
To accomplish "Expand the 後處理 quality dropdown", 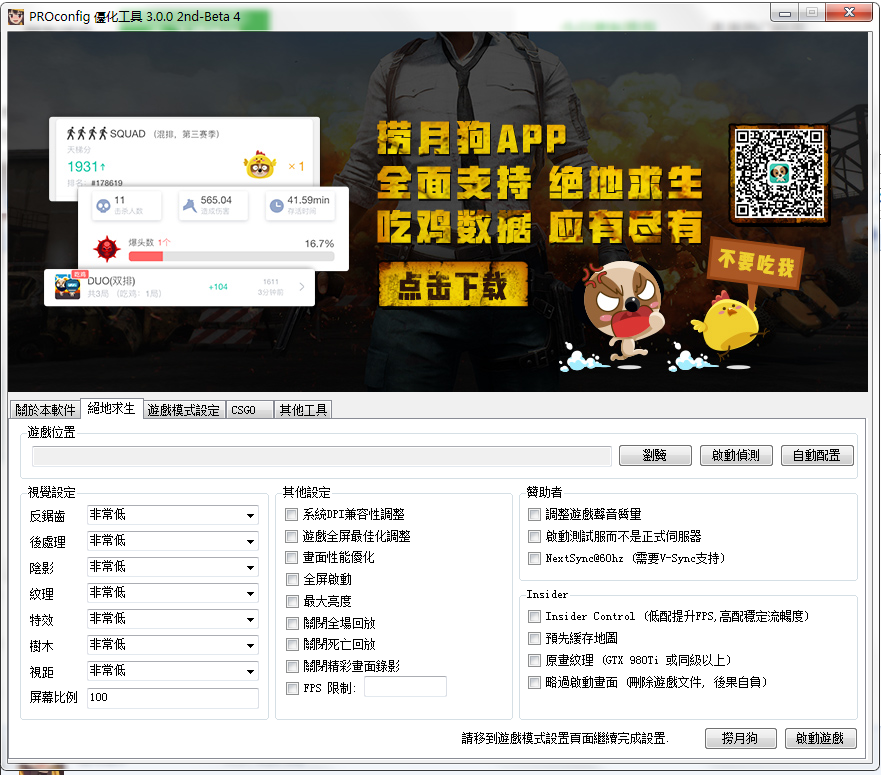I will coord(172,541).
